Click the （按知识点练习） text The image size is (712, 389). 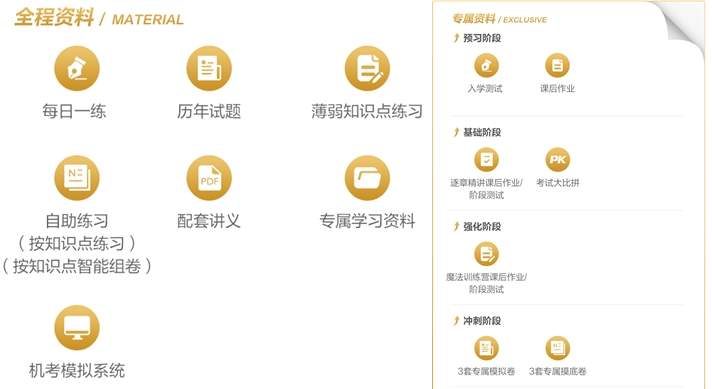click(x=76, y=244)
